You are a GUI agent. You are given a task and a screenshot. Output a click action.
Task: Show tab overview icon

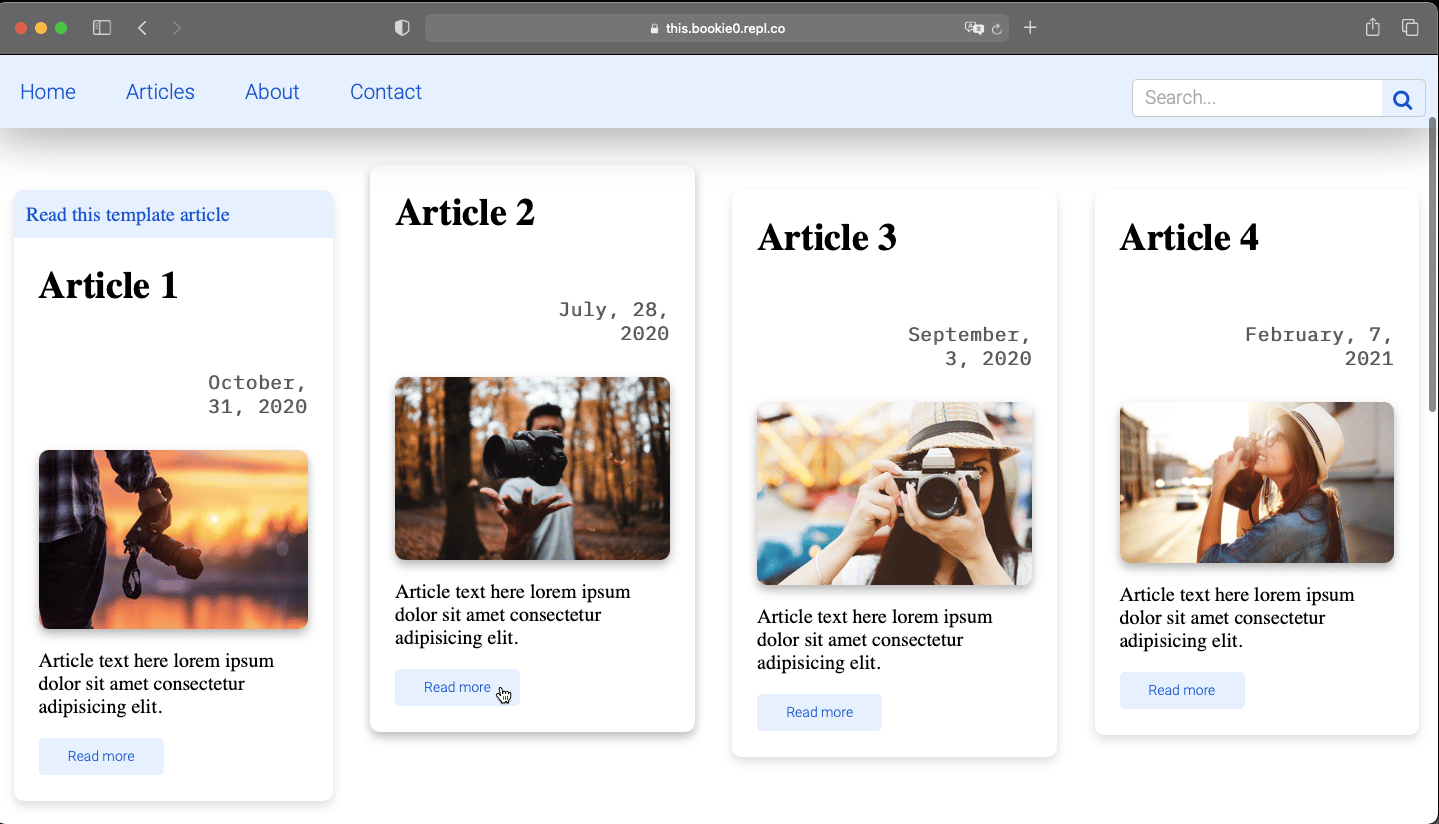(1410, 28)
